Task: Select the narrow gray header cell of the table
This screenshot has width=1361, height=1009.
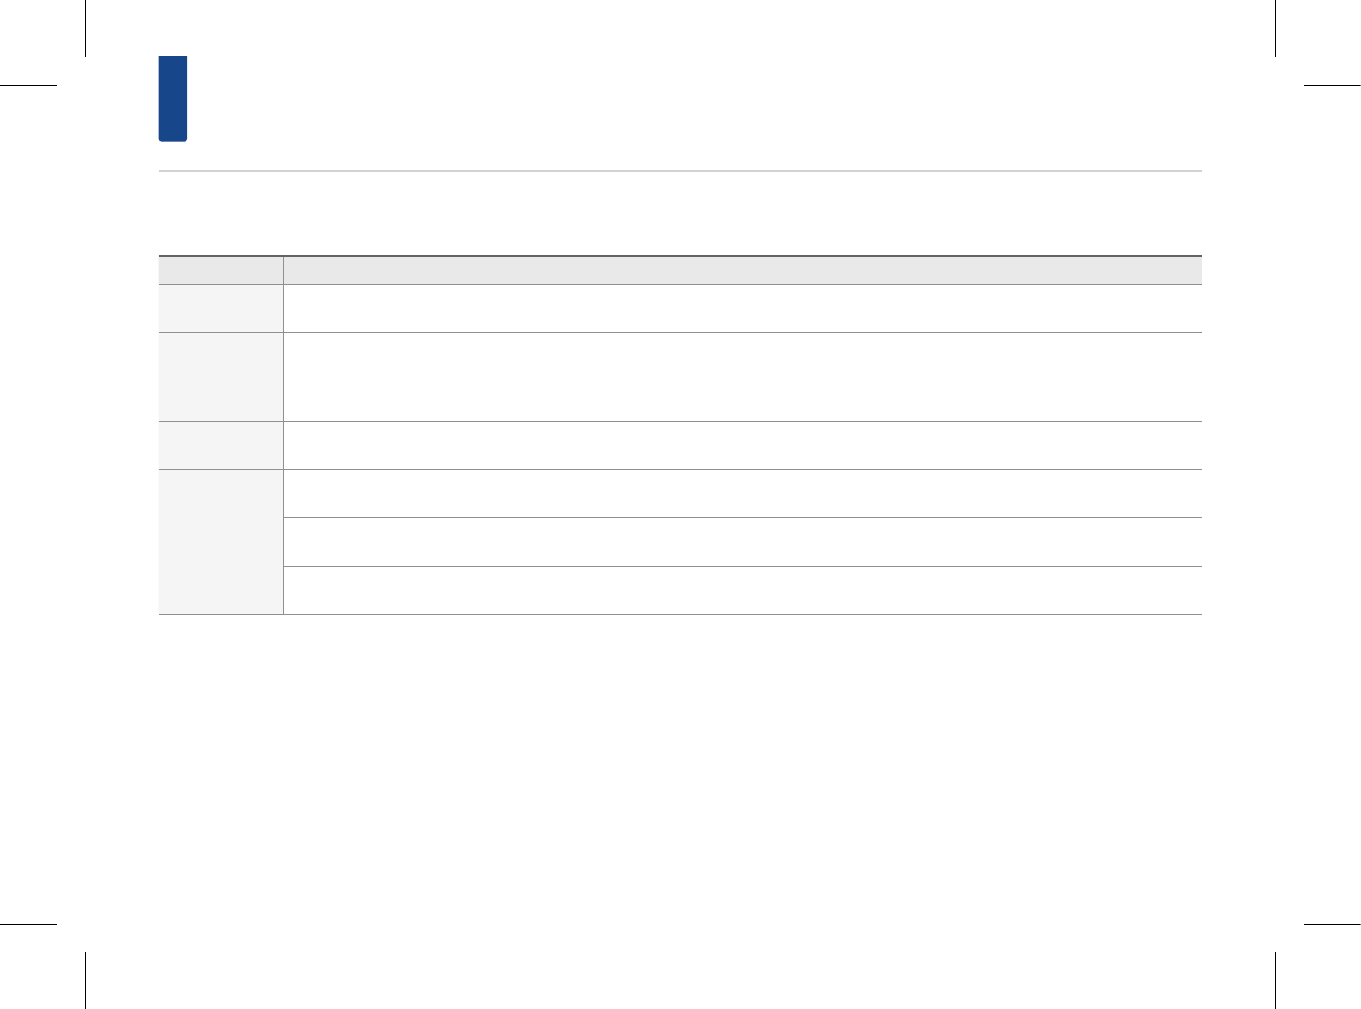Action: coord(220,270)
